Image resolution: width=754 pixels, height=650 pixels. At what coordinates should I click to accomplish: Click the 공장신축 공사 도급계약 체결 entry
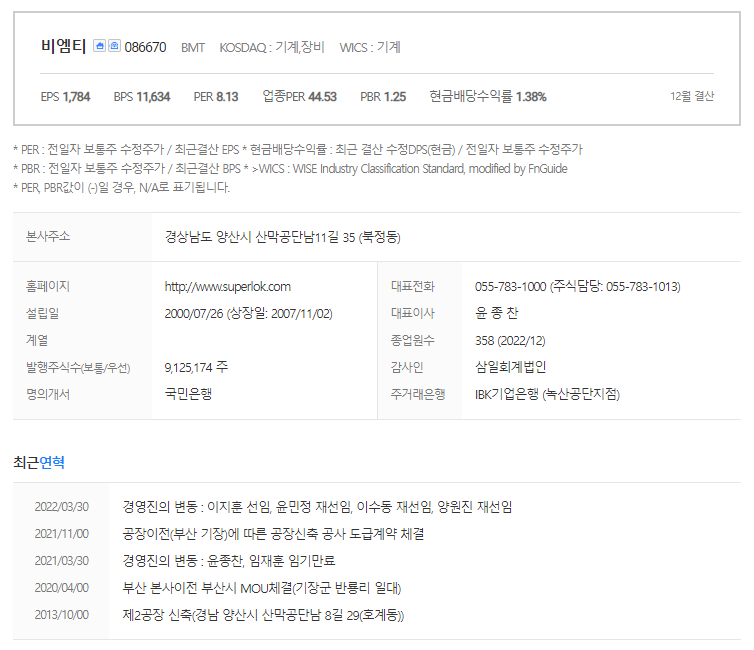[273, 534]
